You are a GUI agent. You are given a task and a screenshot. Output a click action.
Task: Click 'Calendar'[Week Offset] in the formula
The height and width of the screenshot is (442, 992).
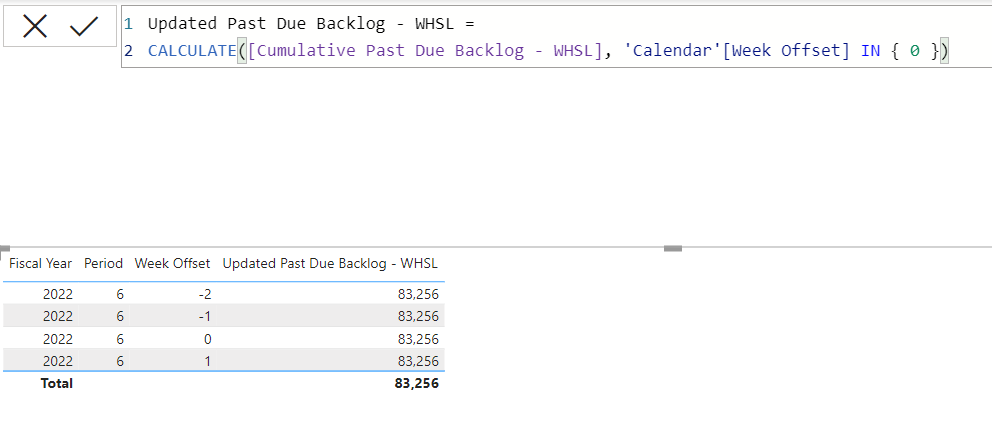tap(737, 51)
